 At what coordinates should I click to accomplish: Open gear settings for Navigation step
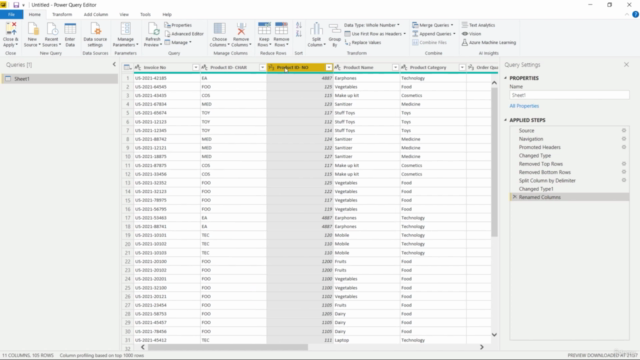point(624,139)
